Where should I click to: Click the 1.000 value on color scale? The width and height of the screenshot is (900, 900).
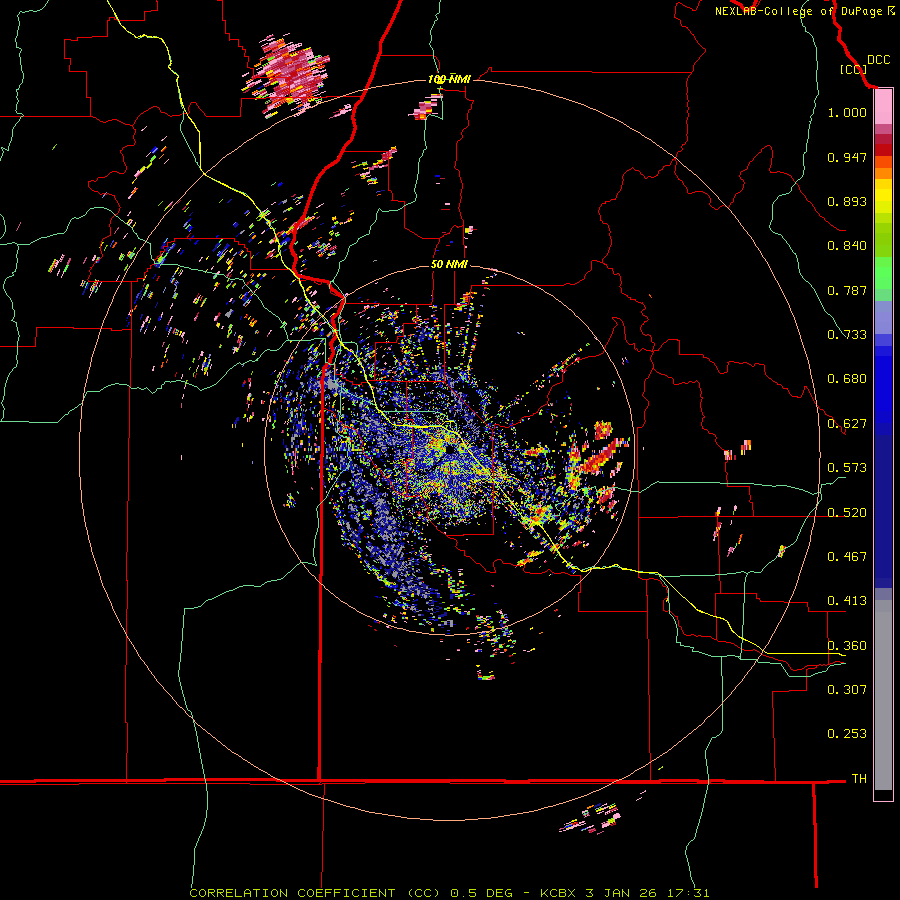847,112
